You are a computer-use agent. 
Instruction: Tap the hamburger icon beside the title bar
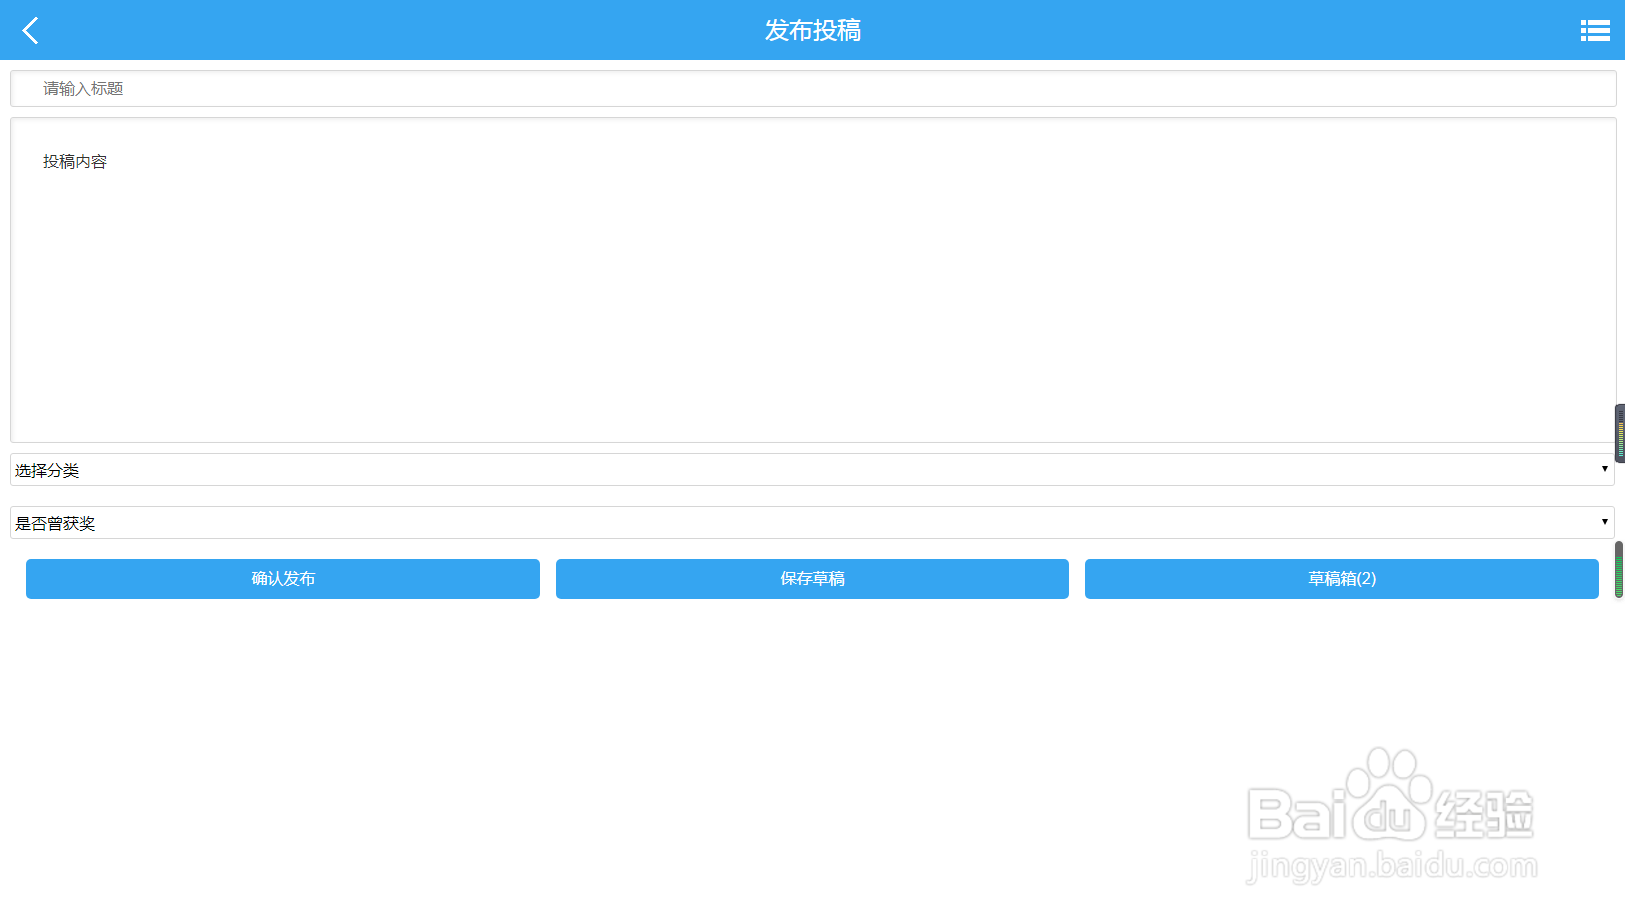1594,30
